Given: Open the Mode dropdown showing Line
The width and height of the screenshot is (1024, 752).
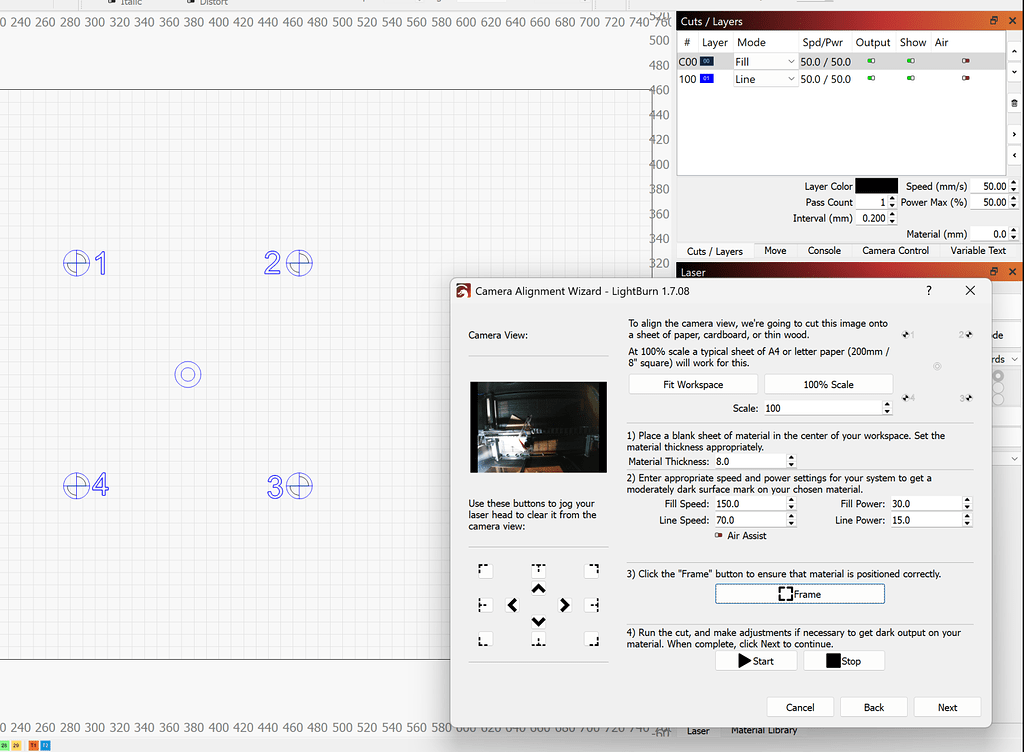Looking at the screenshot, I should pos(765,79).
